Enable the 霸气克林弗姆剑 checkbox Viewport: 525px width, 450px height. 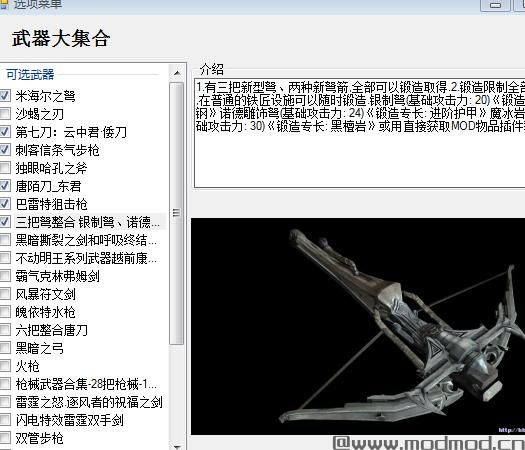click(5, 276)
